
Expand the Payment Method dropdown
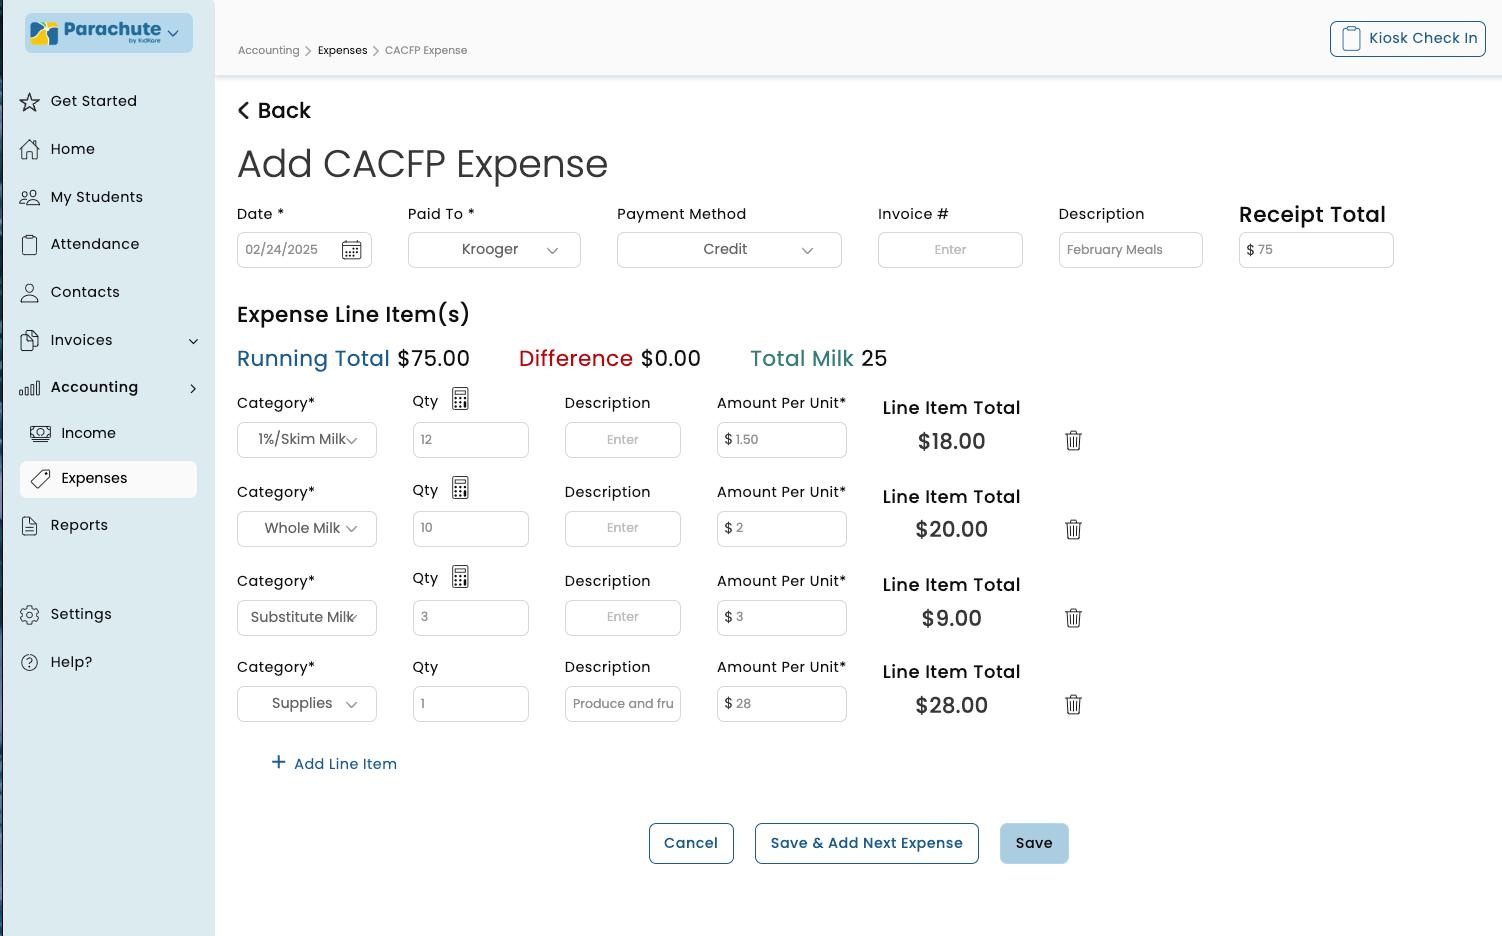click(729, 250)
